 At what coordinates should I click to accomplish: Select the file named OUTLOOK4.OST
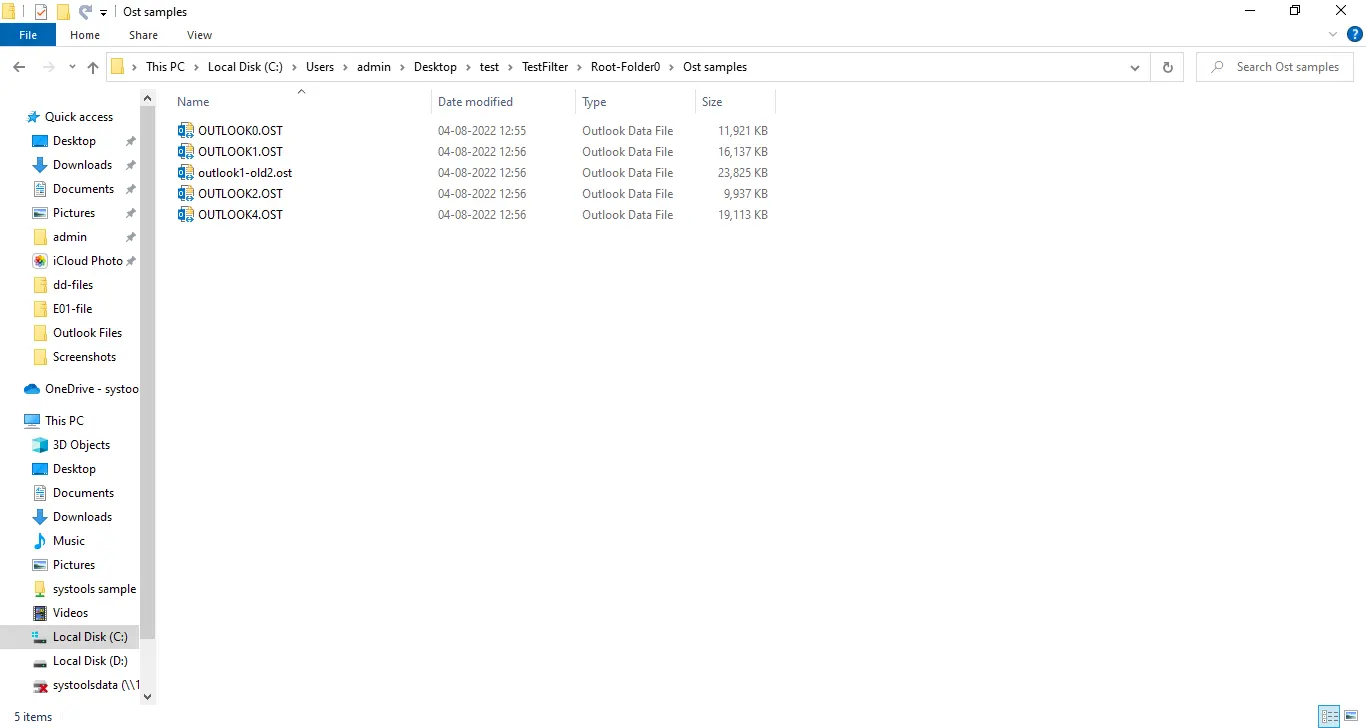point(240,215)
